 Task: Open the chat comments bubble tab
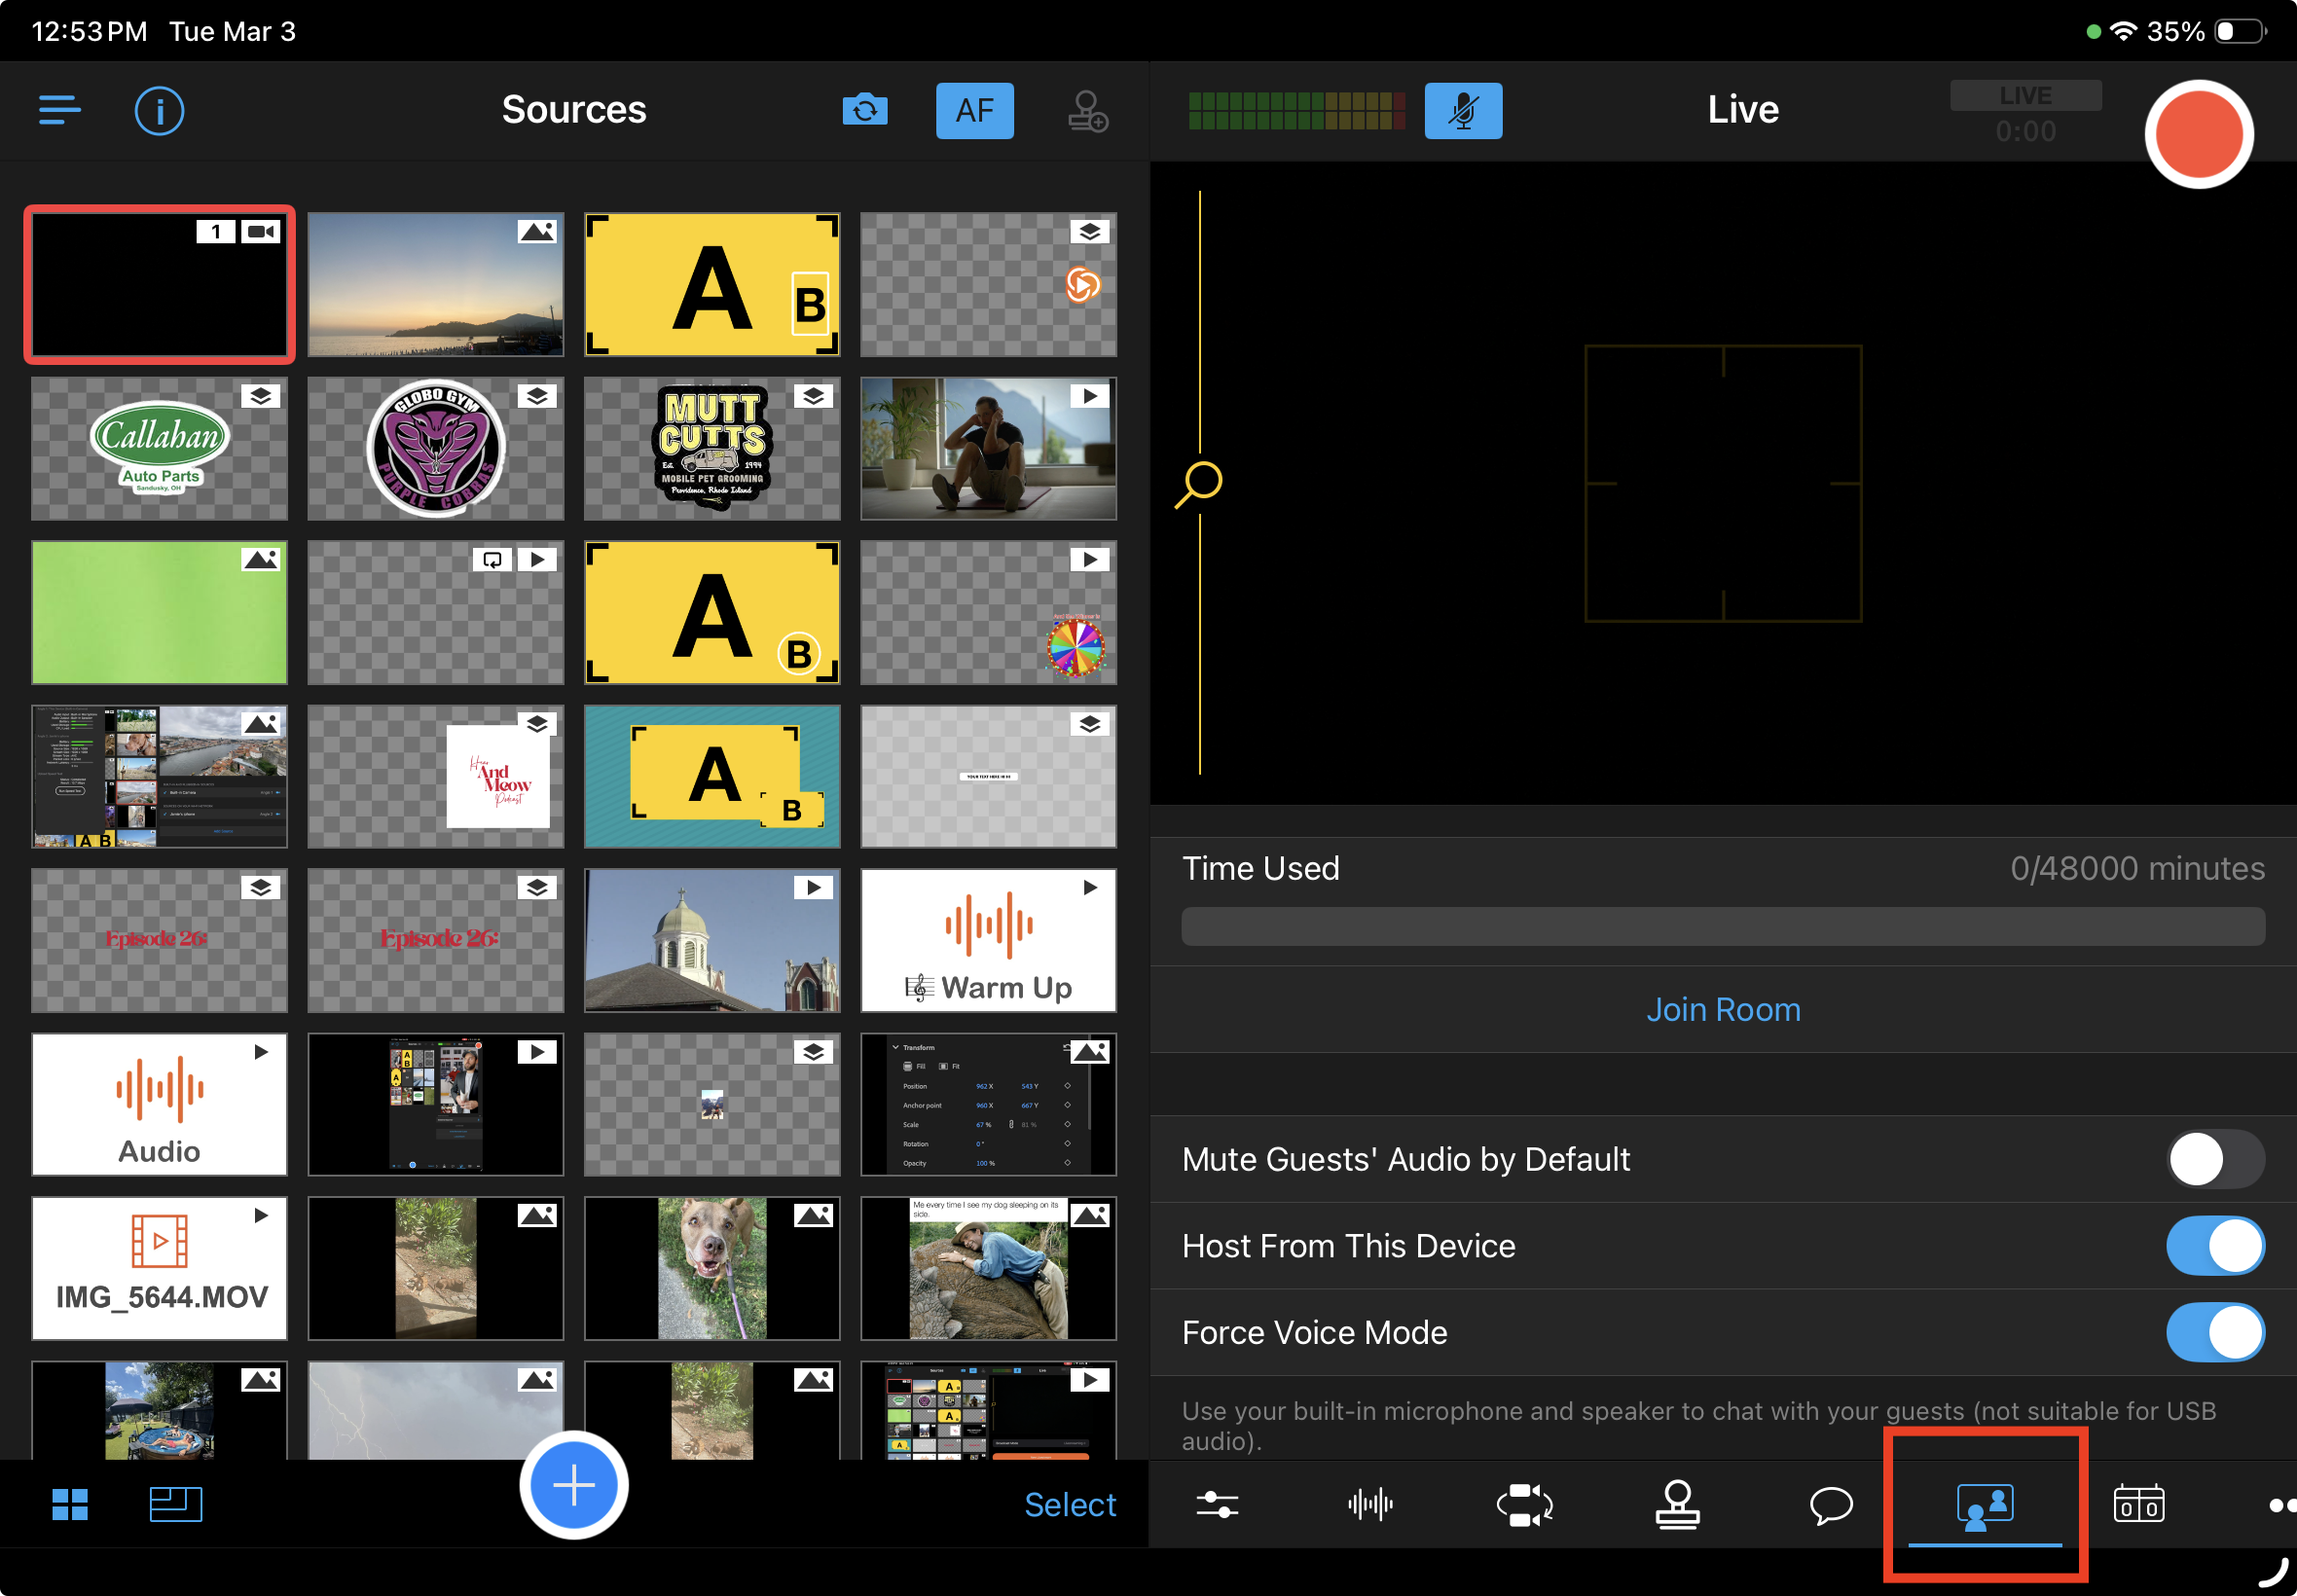tap(1831, 1504)
